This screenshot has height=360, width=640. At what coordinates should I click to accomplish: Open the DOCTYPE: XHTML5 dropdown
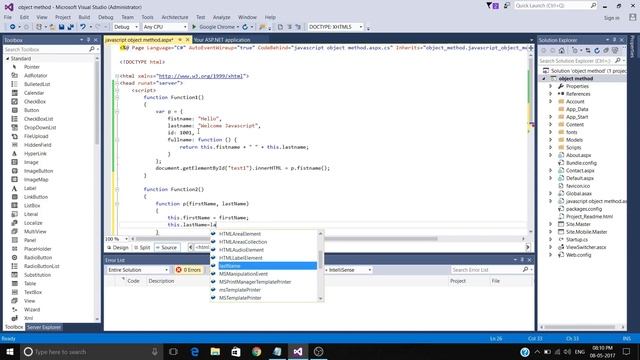pyautogui.click(x=335, y=27)
